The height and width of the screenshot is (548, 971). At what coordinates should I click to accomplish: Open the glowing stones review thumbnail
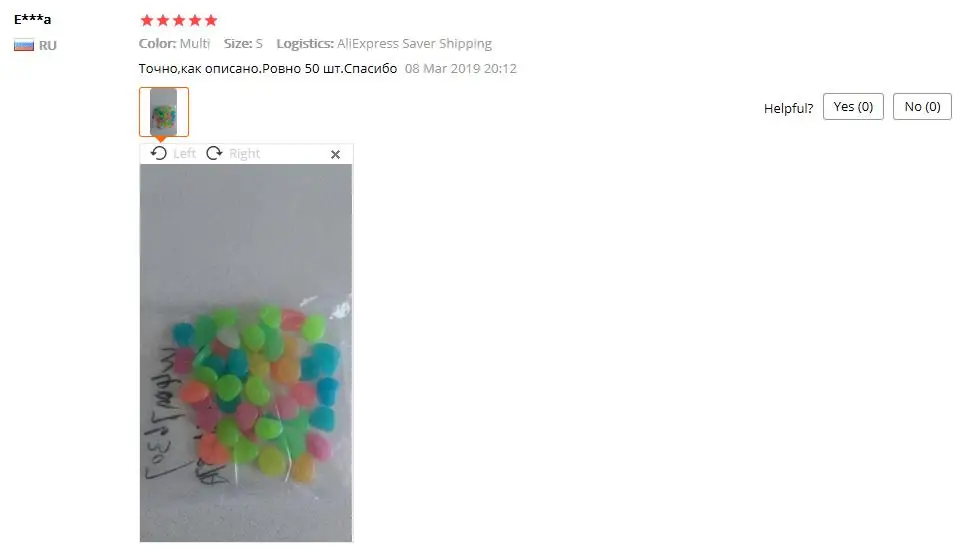pyautogui.click(x=163, y=112)
